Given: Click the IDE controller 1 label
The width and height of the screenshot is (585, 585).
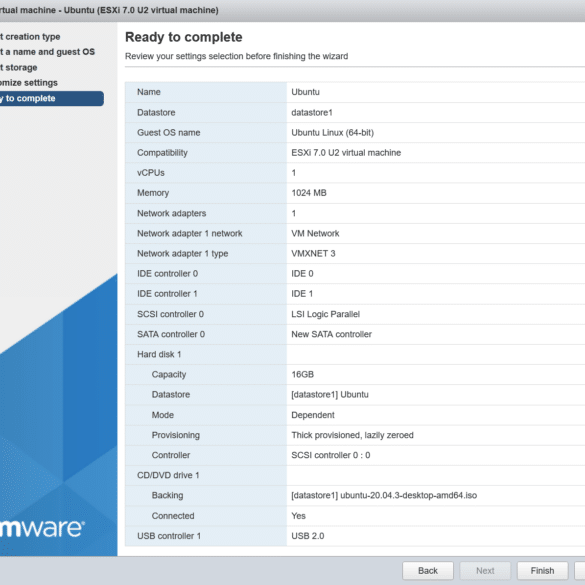Looking at the screenshot, I should coord(167,294).
